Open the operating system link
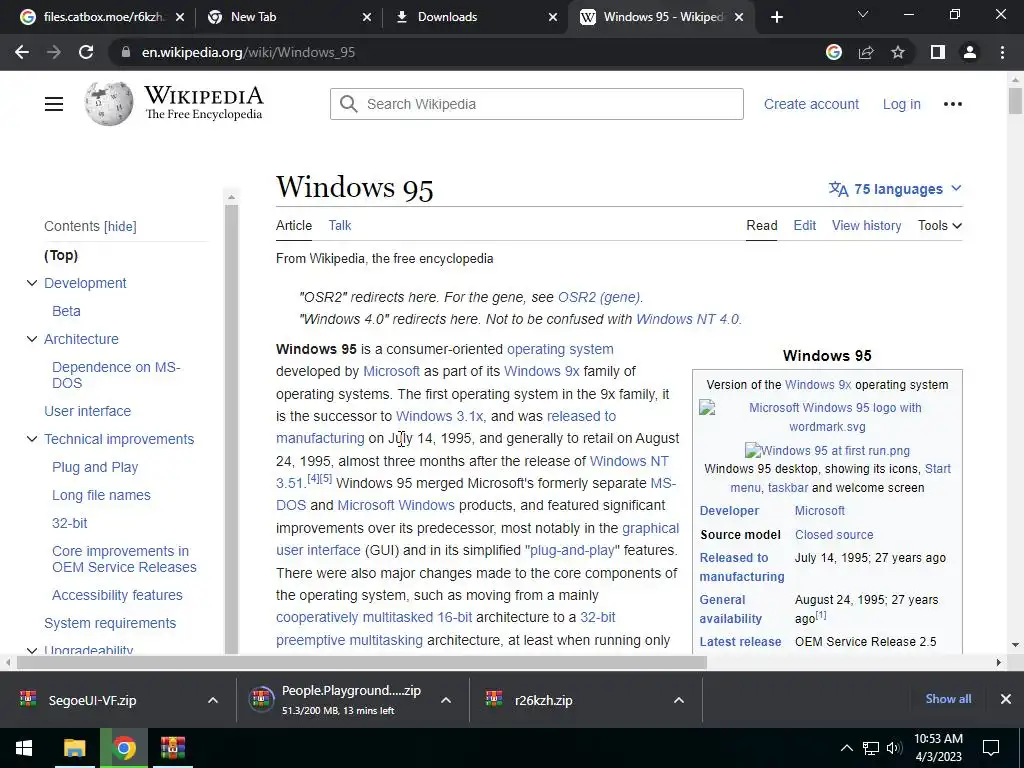The image size is (1024, 768). (x=560, y=349)
